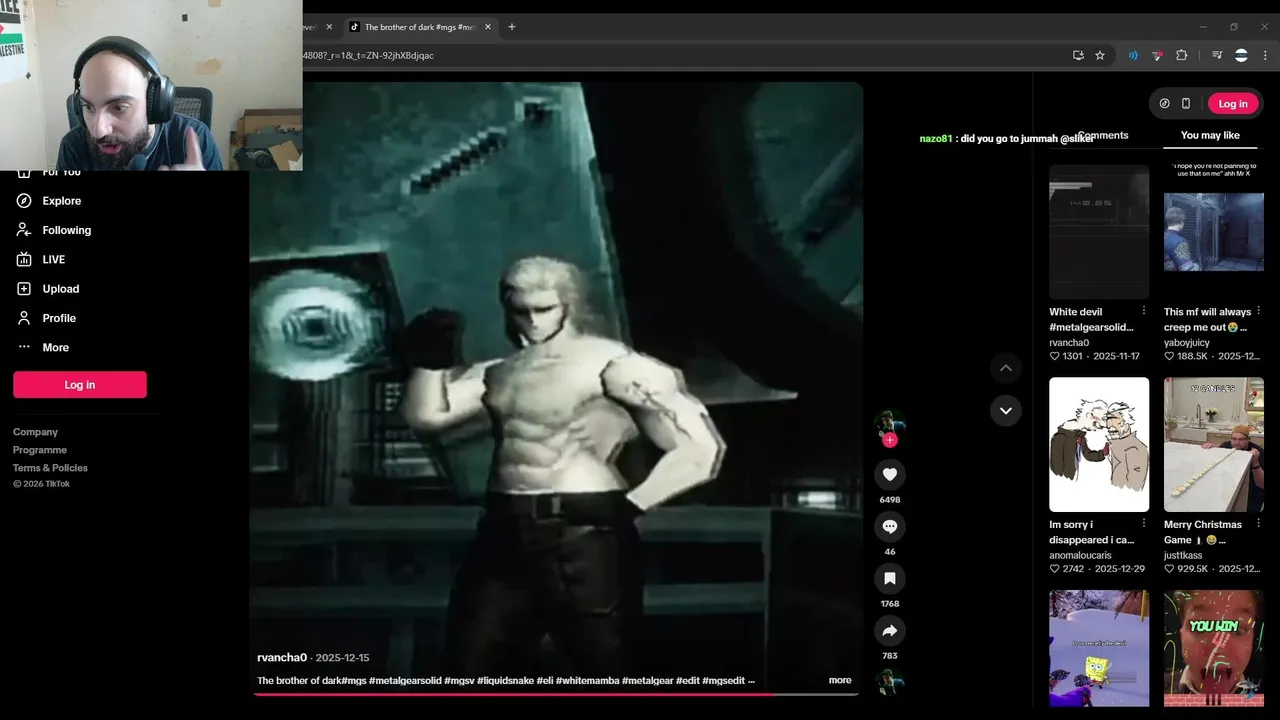This screenshot has width=1280, height=720.
Task: Click the pink Log in button in sidebar
Action: [80, 385]
